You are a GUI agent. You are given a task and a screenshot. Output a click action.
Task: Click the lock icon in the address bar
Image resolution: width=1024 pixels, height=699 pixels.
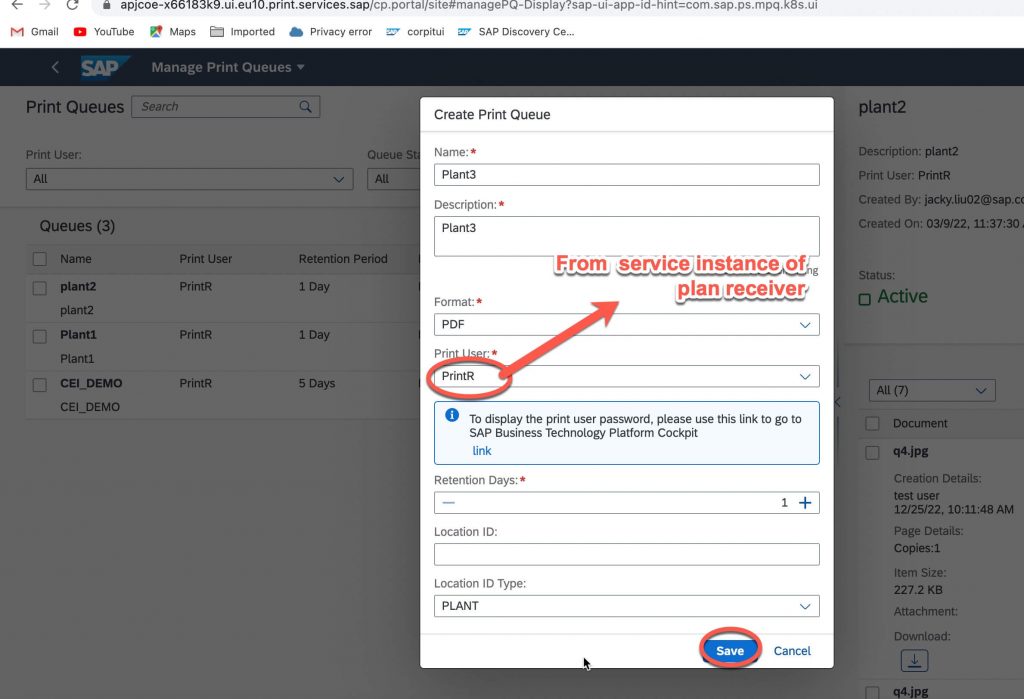click(106, 5)
